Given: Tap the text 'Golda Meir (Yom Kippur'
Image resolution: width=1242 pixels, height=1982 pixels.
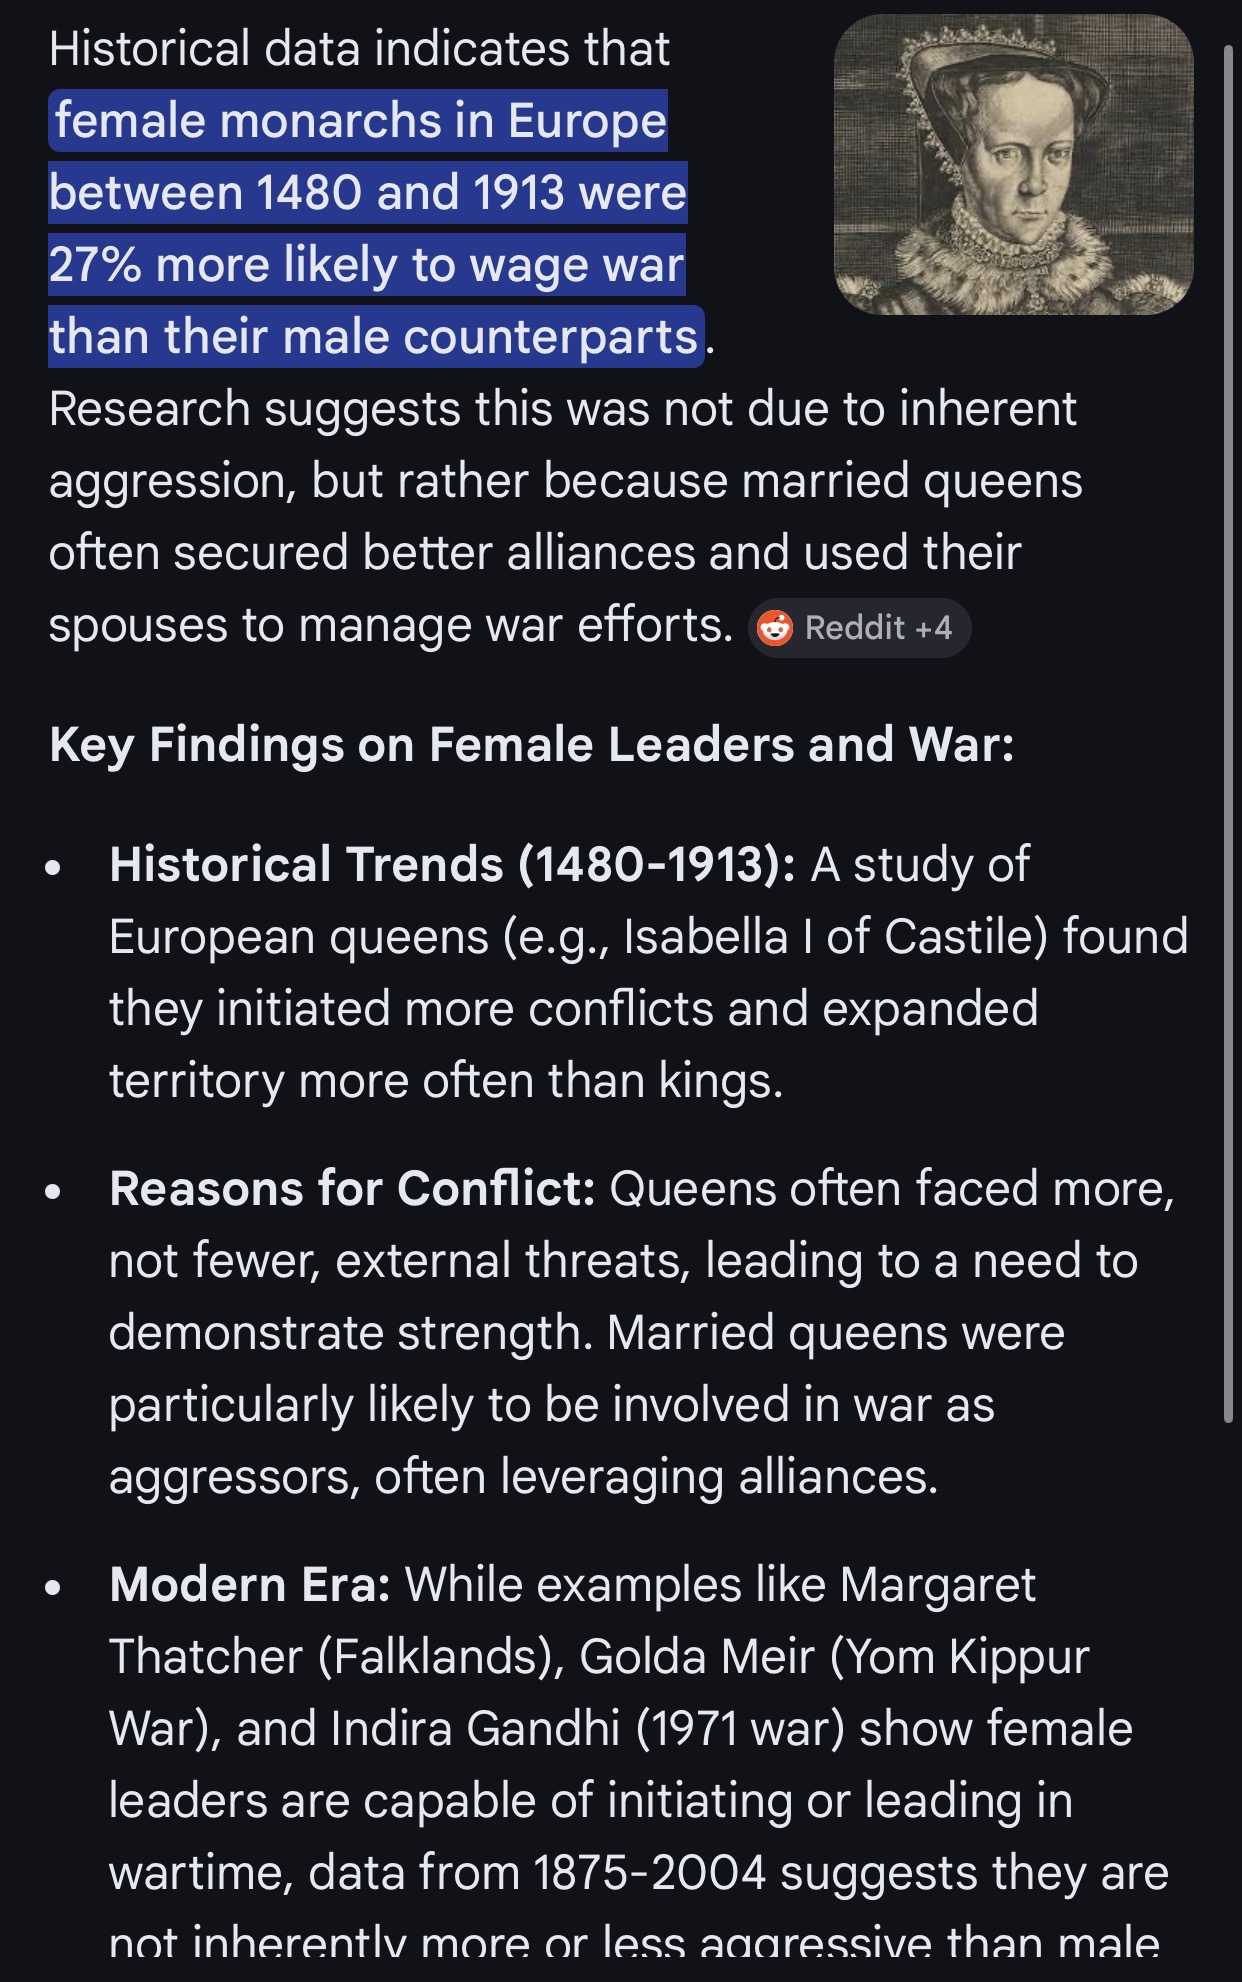Looking at the screenshot, I should pos(834,1657).
